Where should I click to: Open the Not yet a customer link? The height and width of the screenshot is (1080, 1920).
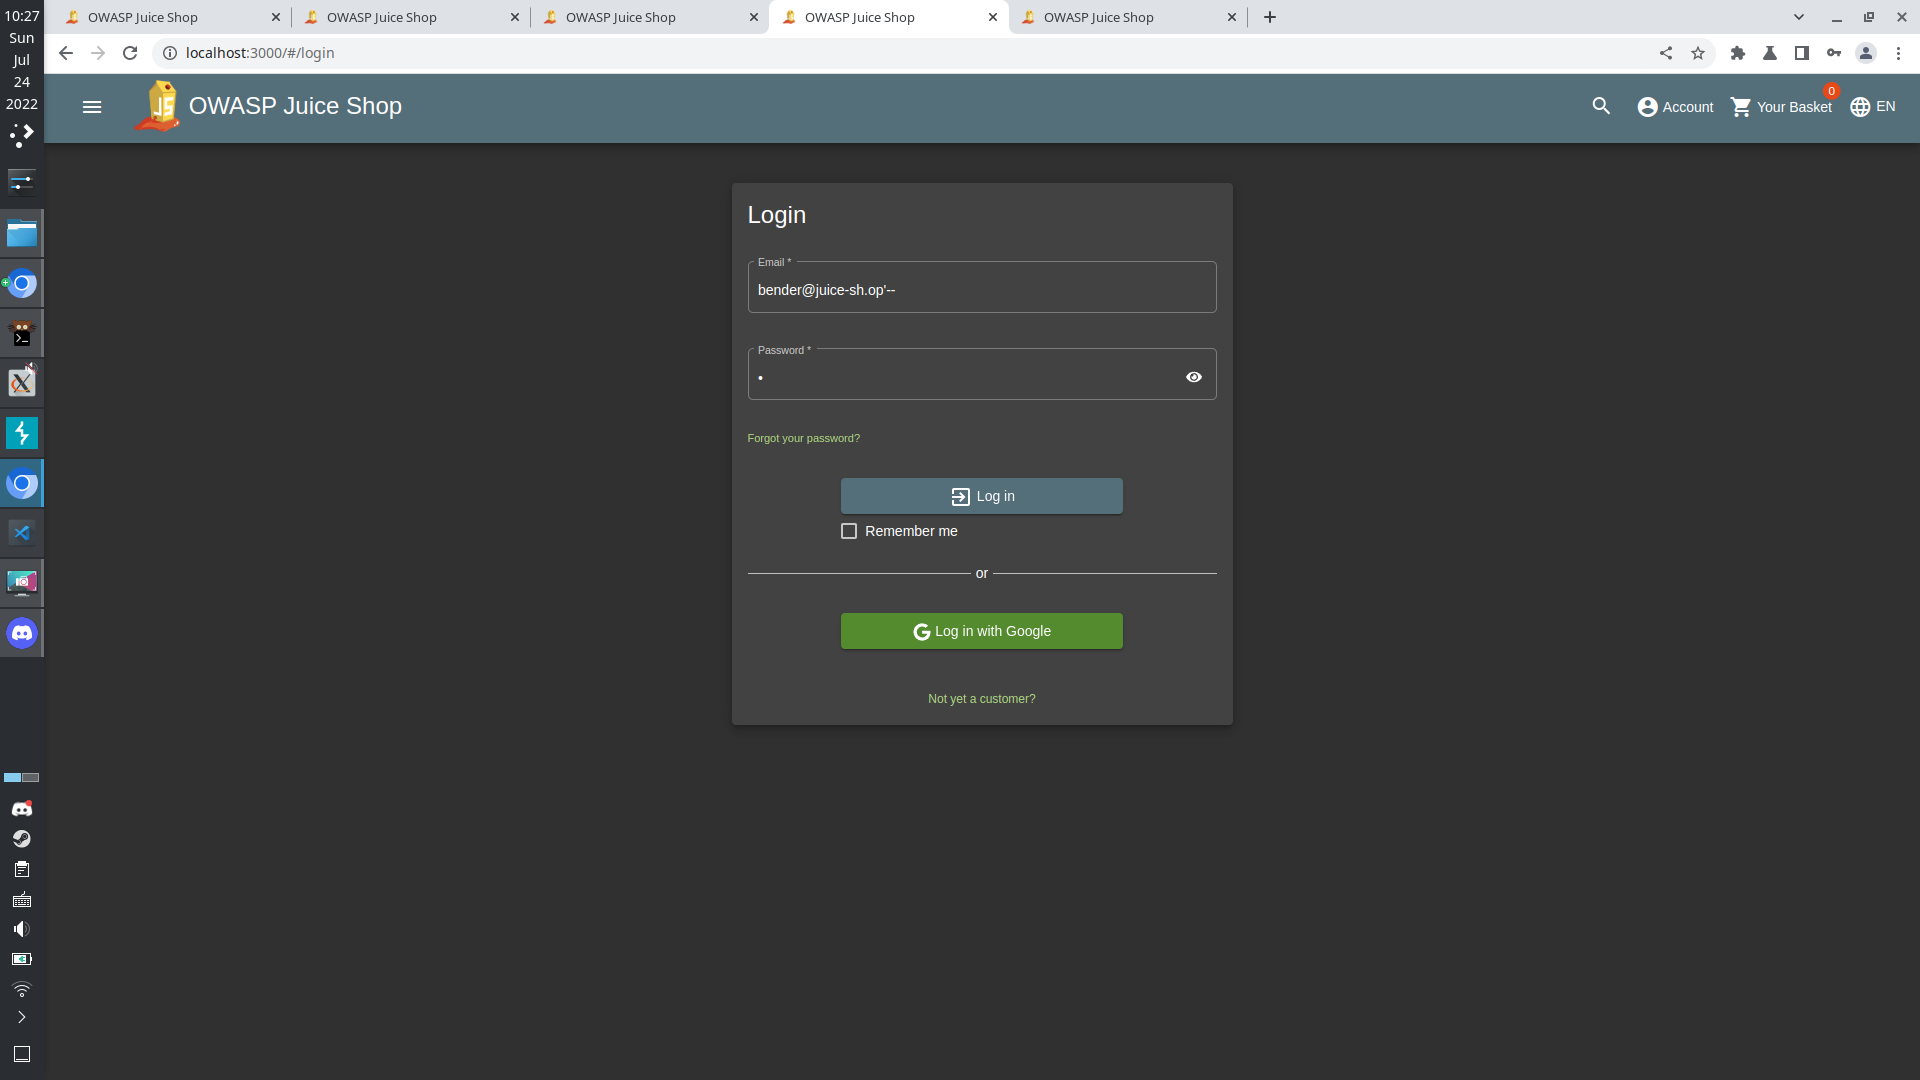point(982,699)
